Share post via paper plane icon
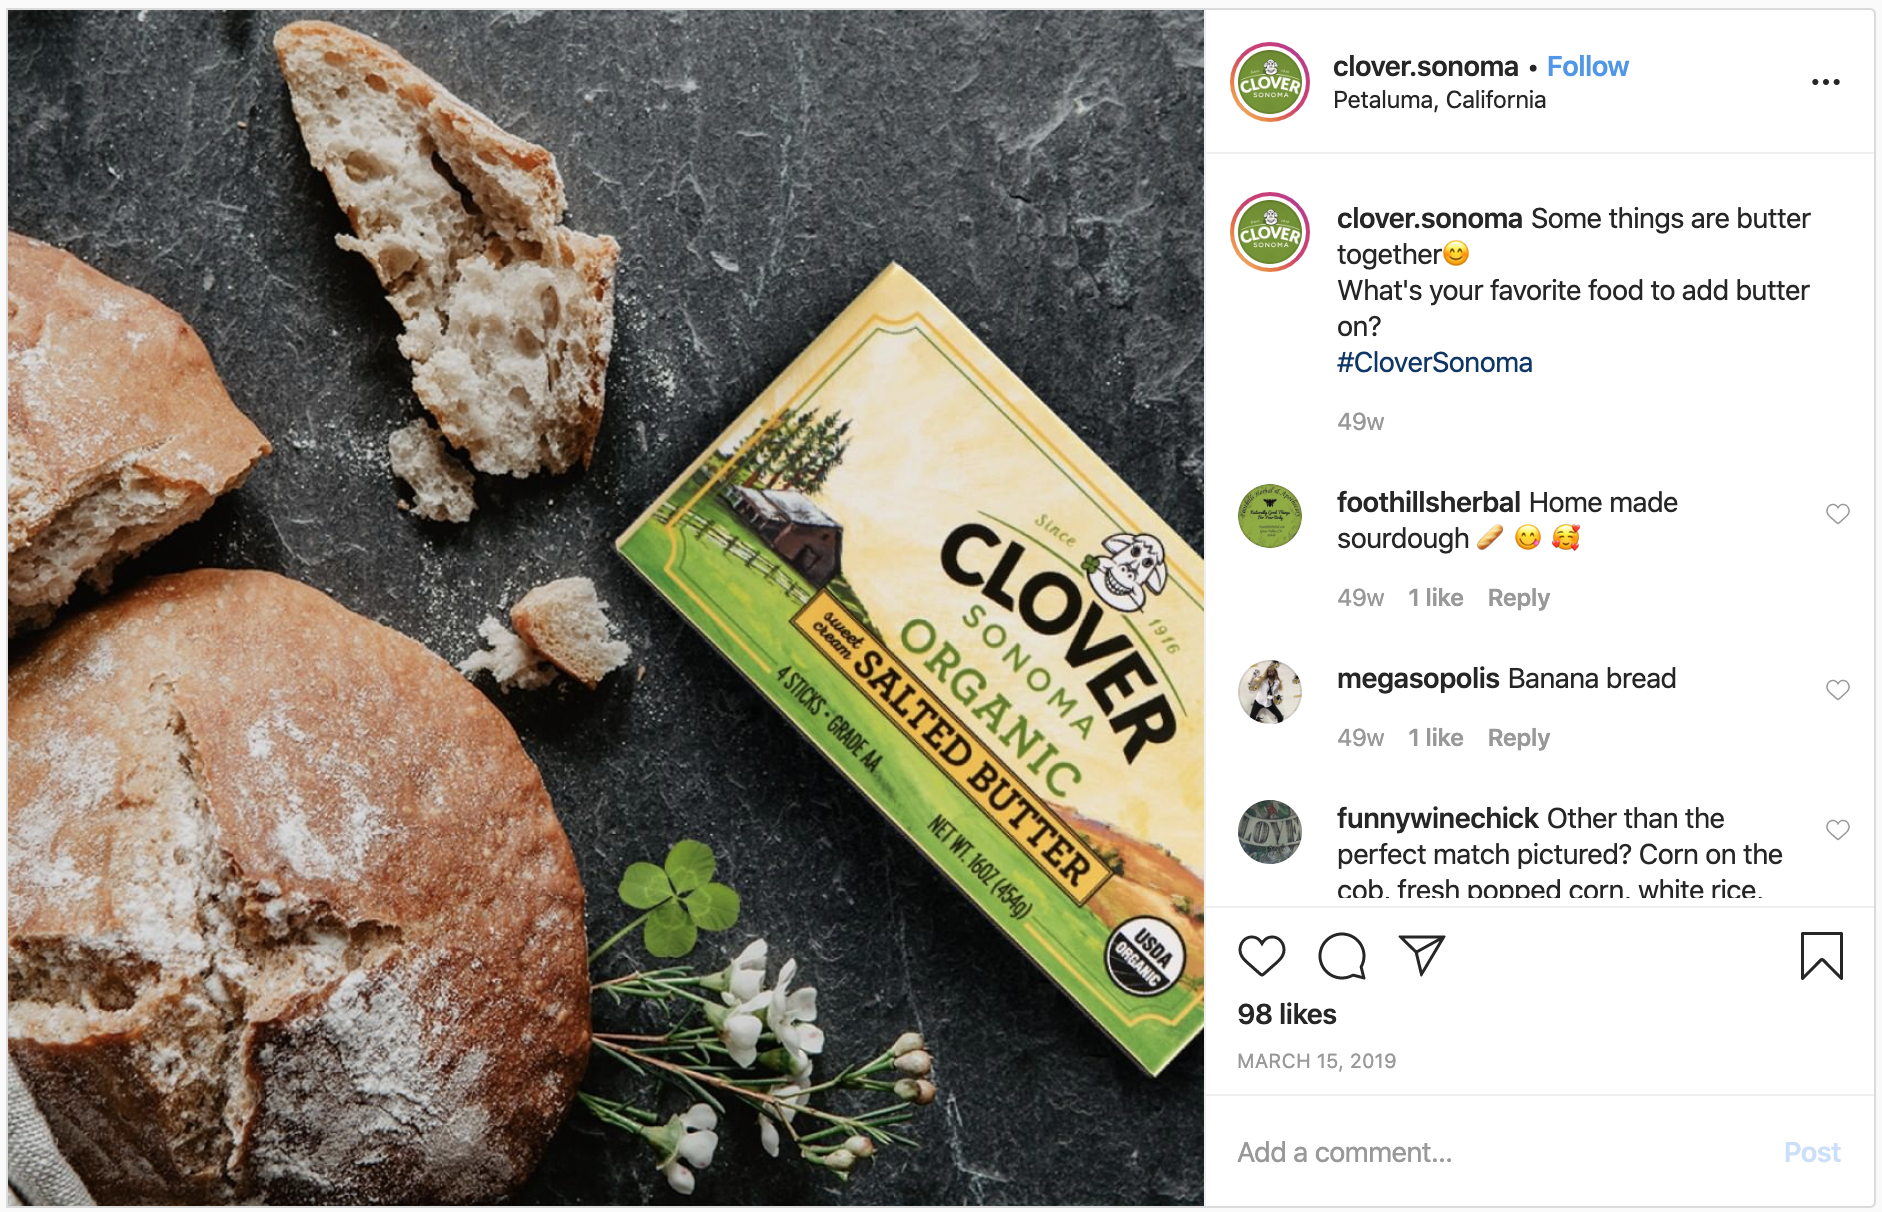 (1422, 955)
